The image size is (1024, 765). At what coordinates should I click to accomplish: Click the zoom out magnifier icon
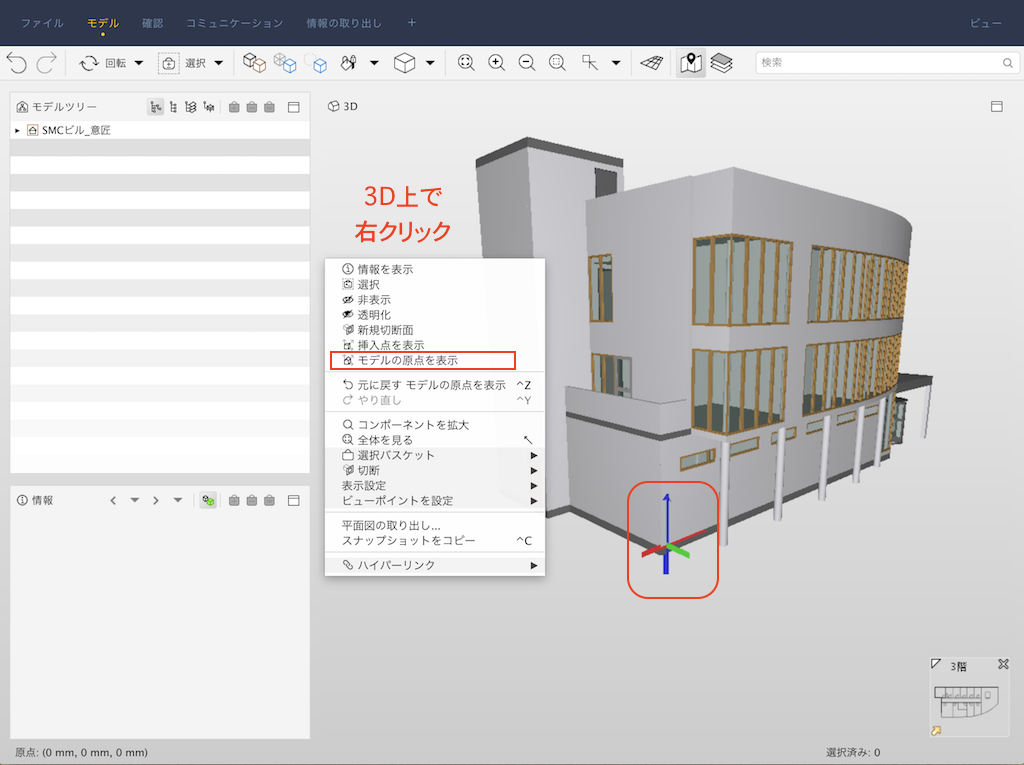click(x=526, y=63)
